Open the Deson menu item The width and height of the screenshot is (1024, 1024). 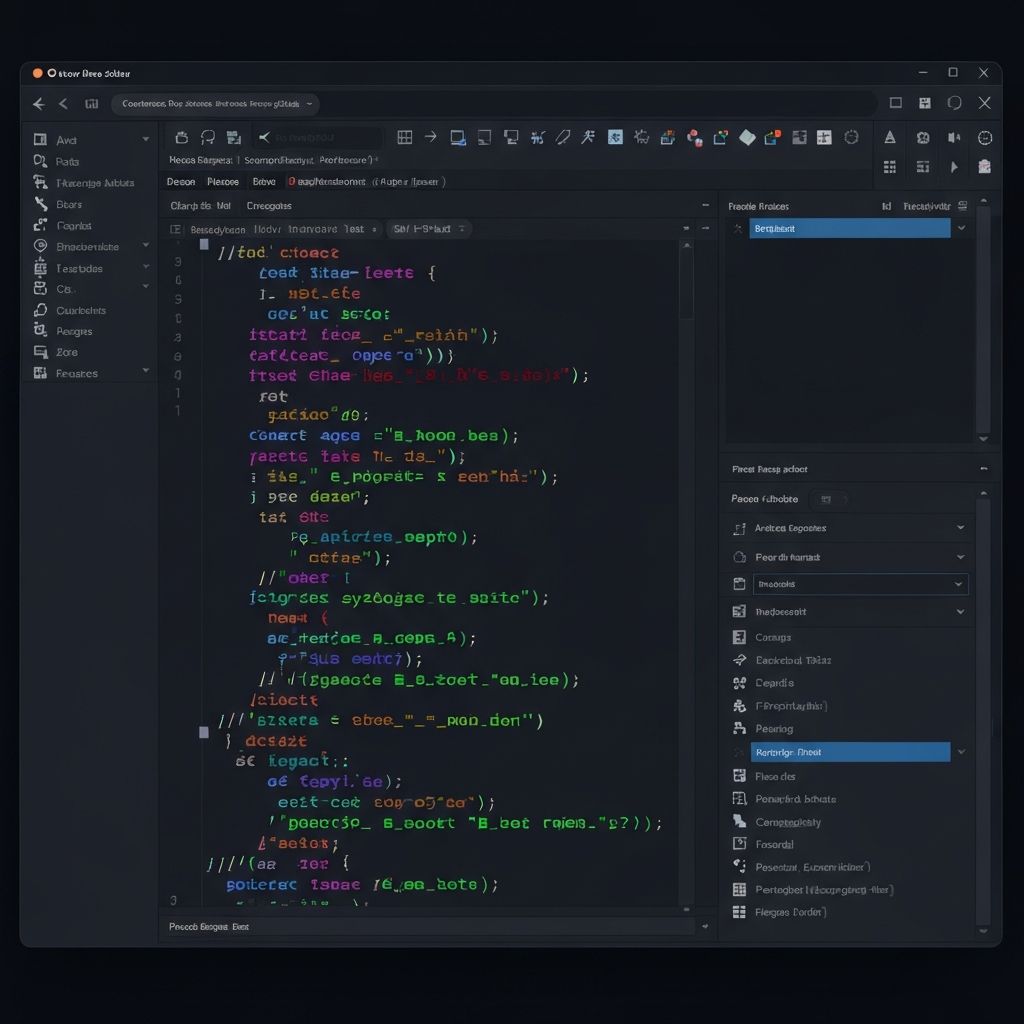(181, 182)
